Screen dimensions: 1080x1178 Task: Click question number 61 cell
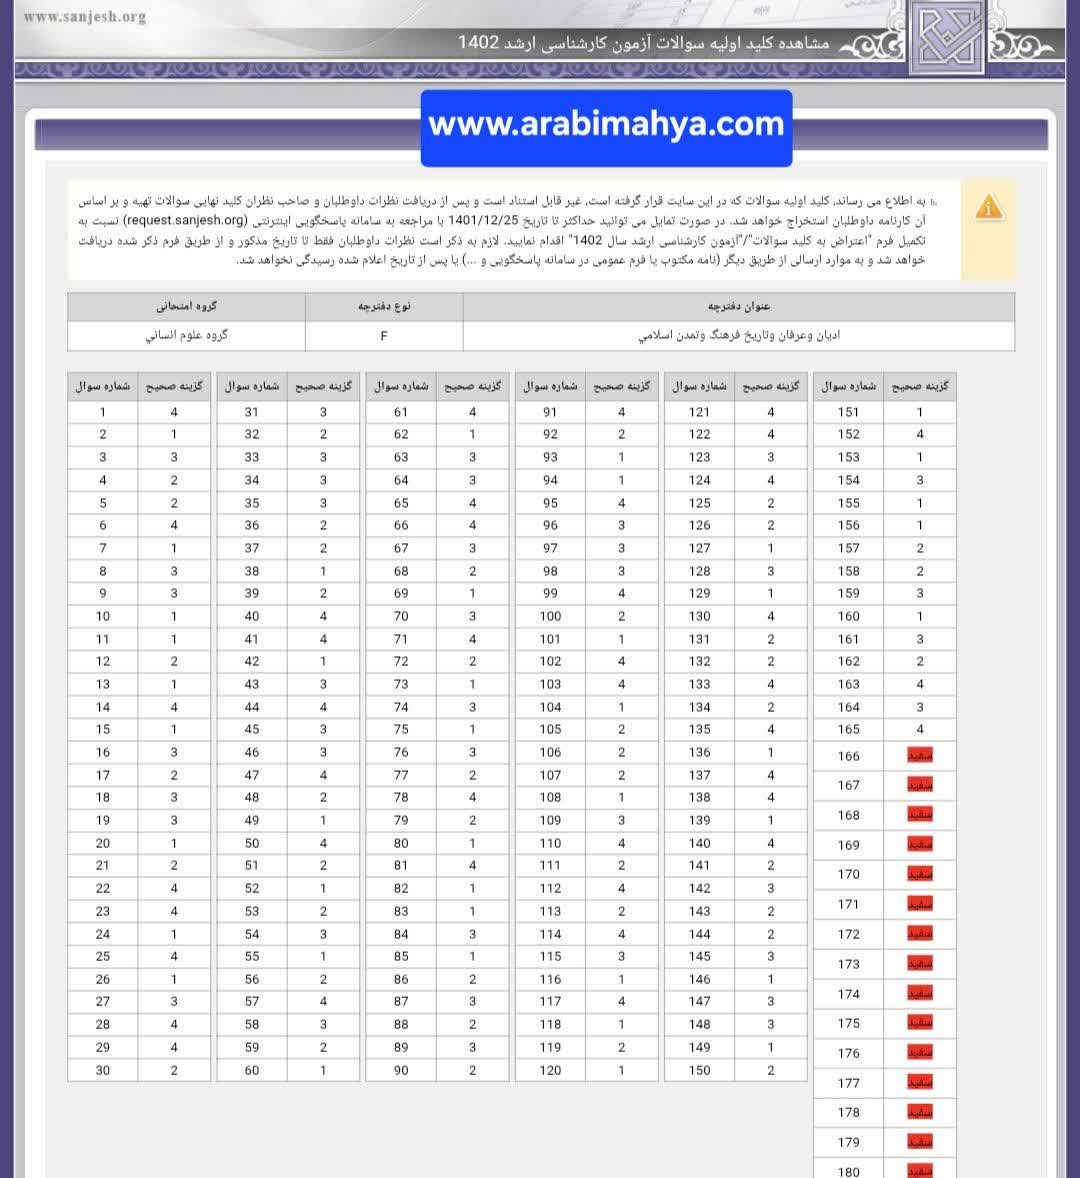[x=401, y=412]
